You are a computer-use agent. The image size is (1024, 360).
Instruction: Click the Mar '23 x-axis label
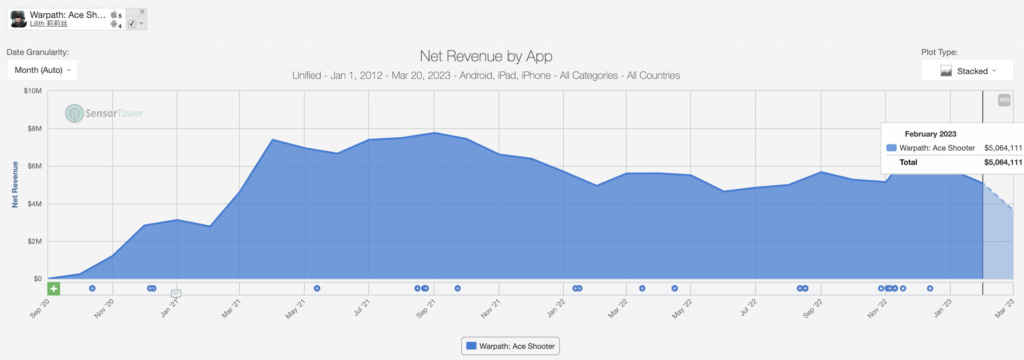pyautogui.click(x=1004, y=308)
